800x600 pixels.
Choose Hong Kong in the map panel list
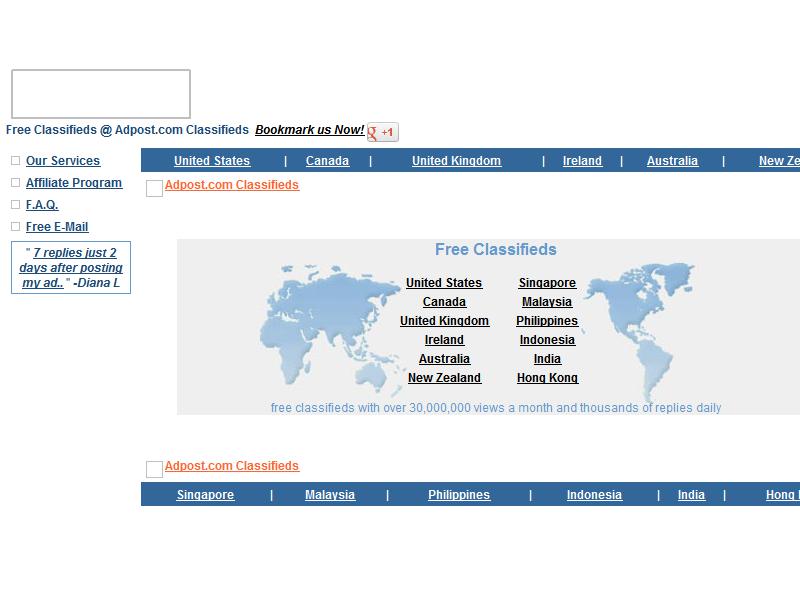547,378
